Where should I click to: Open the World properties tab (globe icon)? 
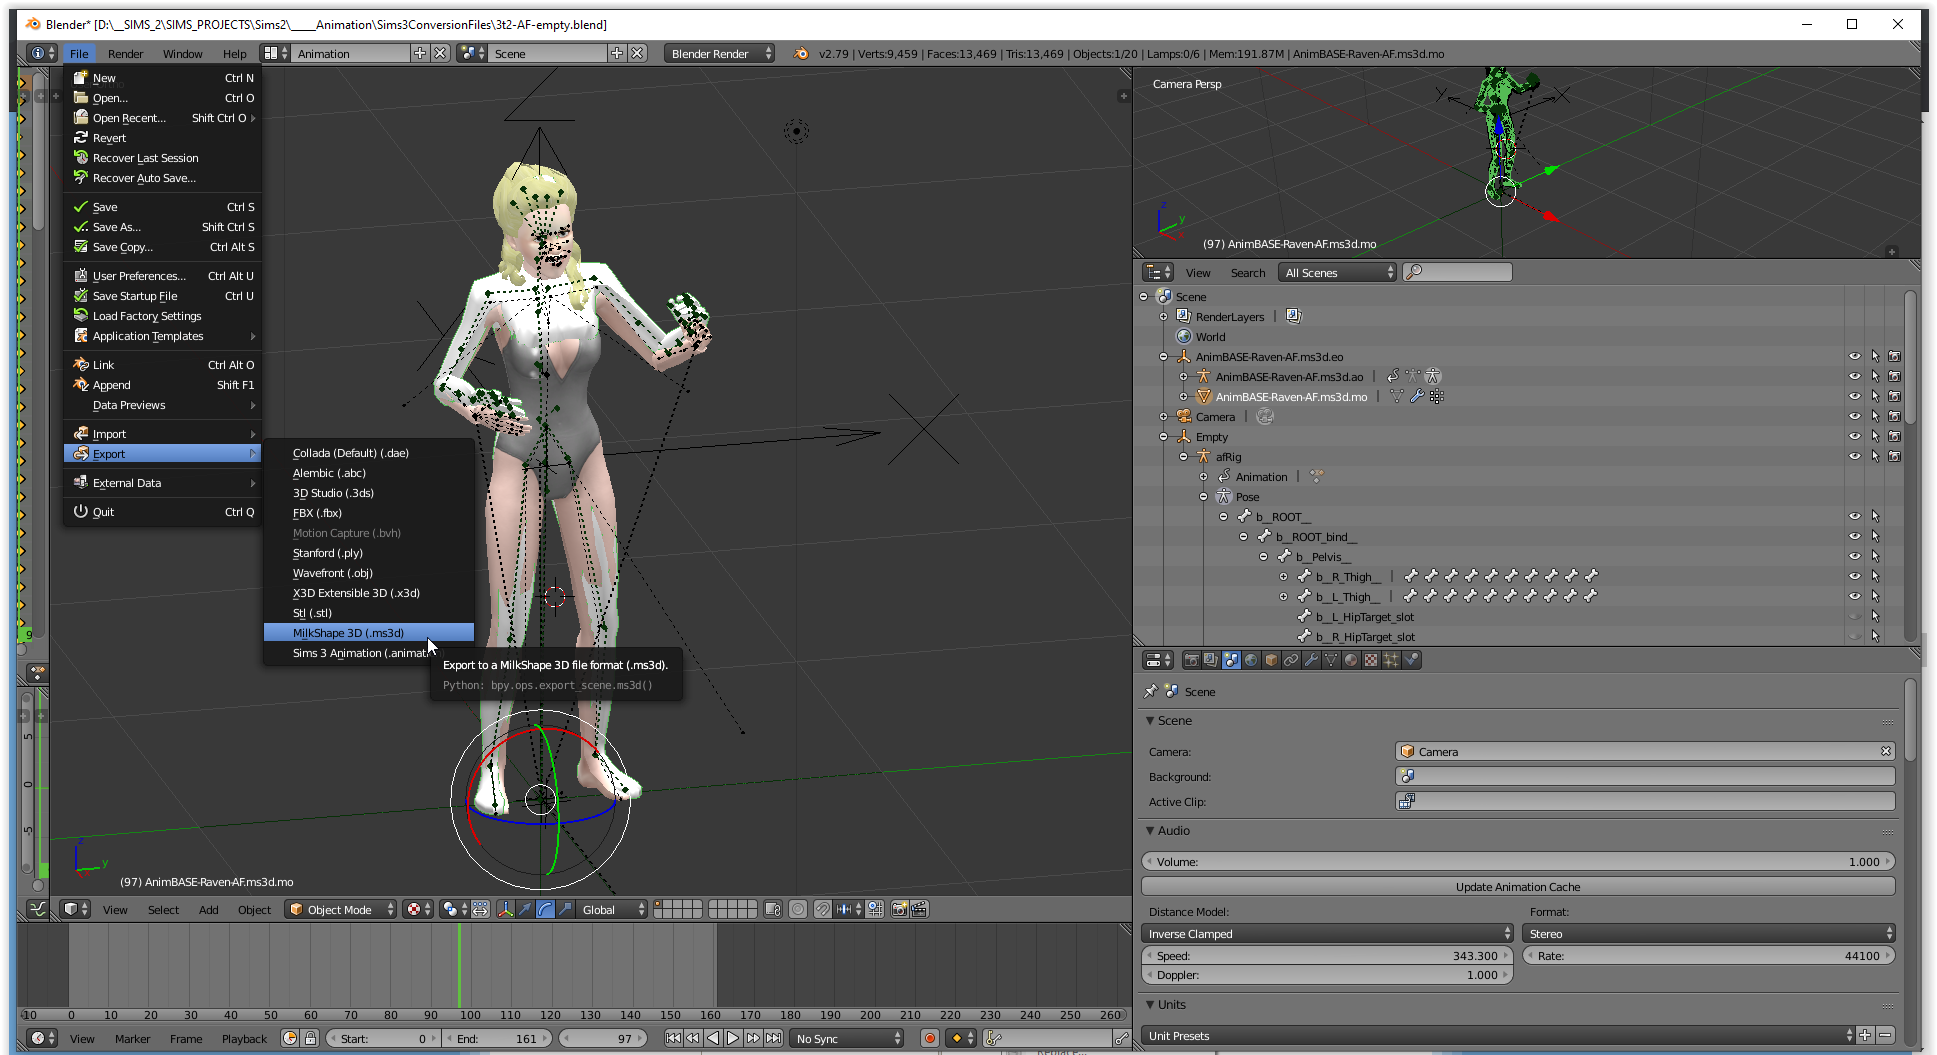pos(1251,660)
